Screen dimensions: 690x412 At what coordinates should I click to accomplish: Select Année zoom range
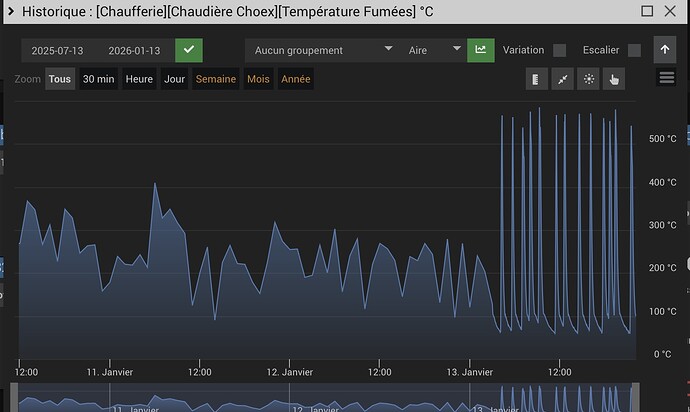[x=296, y=79]
